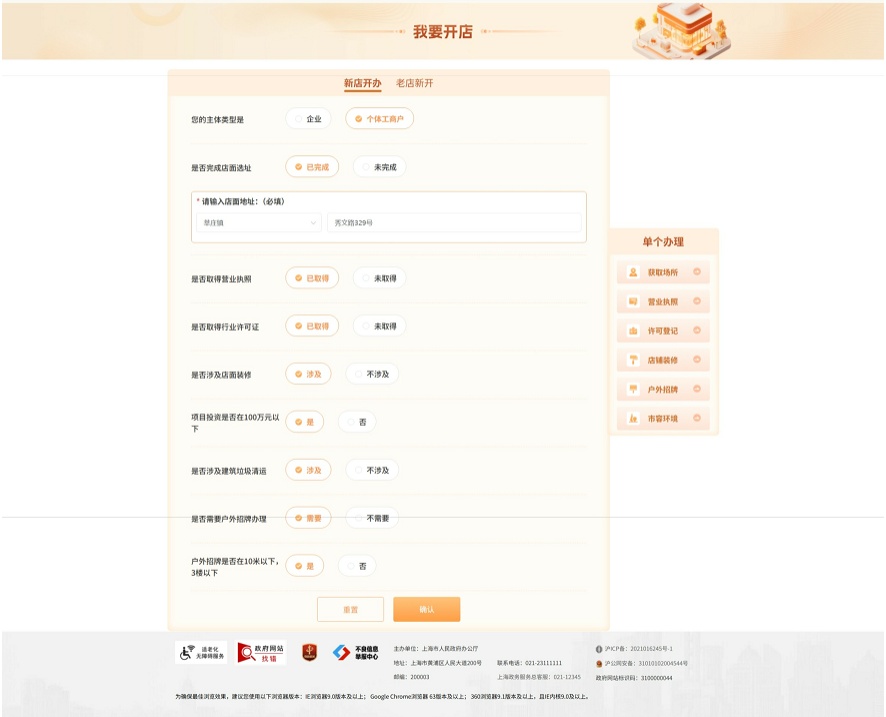
Task: Select 不需要 for 户外招牌办理
Action: (372, 518)
